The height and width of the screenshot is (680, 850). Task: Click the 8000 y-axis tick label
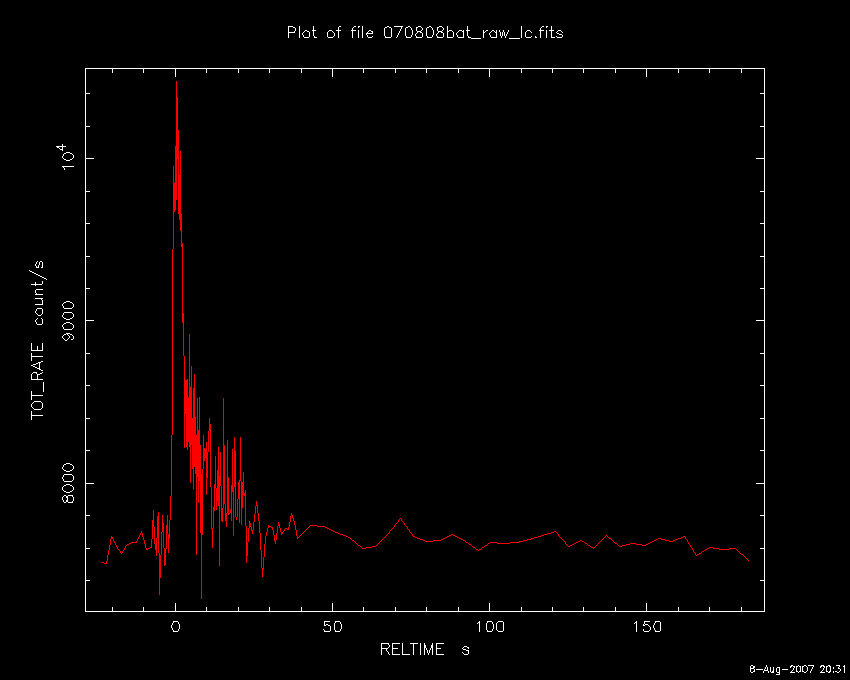[x=69, y=483]
